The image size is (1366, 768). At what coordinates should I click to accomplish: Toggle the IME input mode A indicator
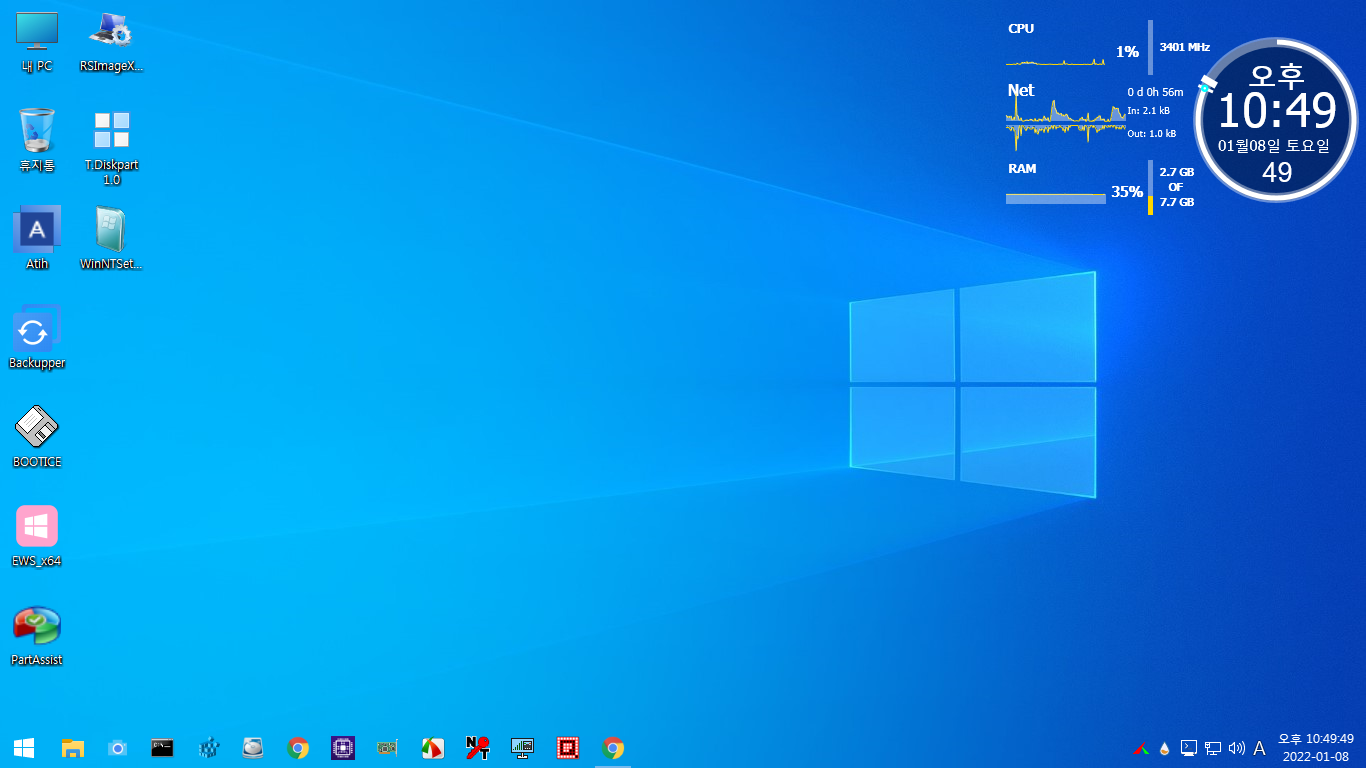click(1260, 747)
